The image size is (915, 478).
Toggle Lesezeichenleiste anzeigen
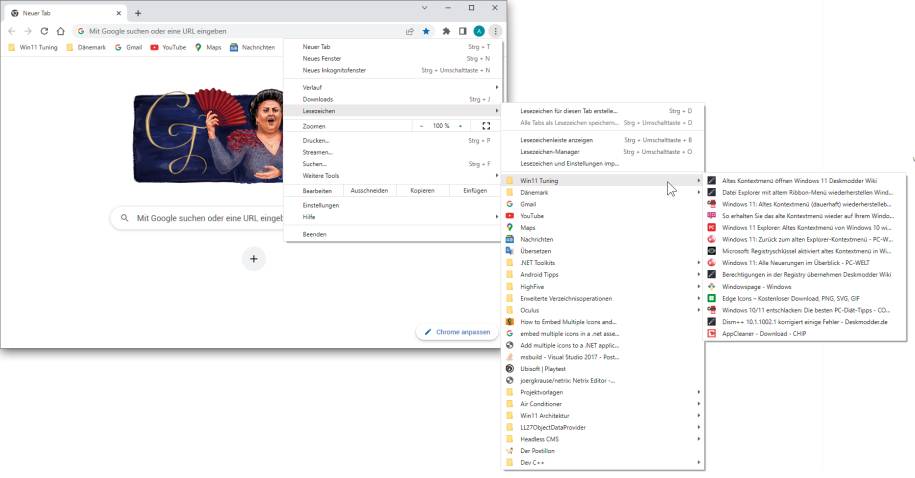(603, 140)
